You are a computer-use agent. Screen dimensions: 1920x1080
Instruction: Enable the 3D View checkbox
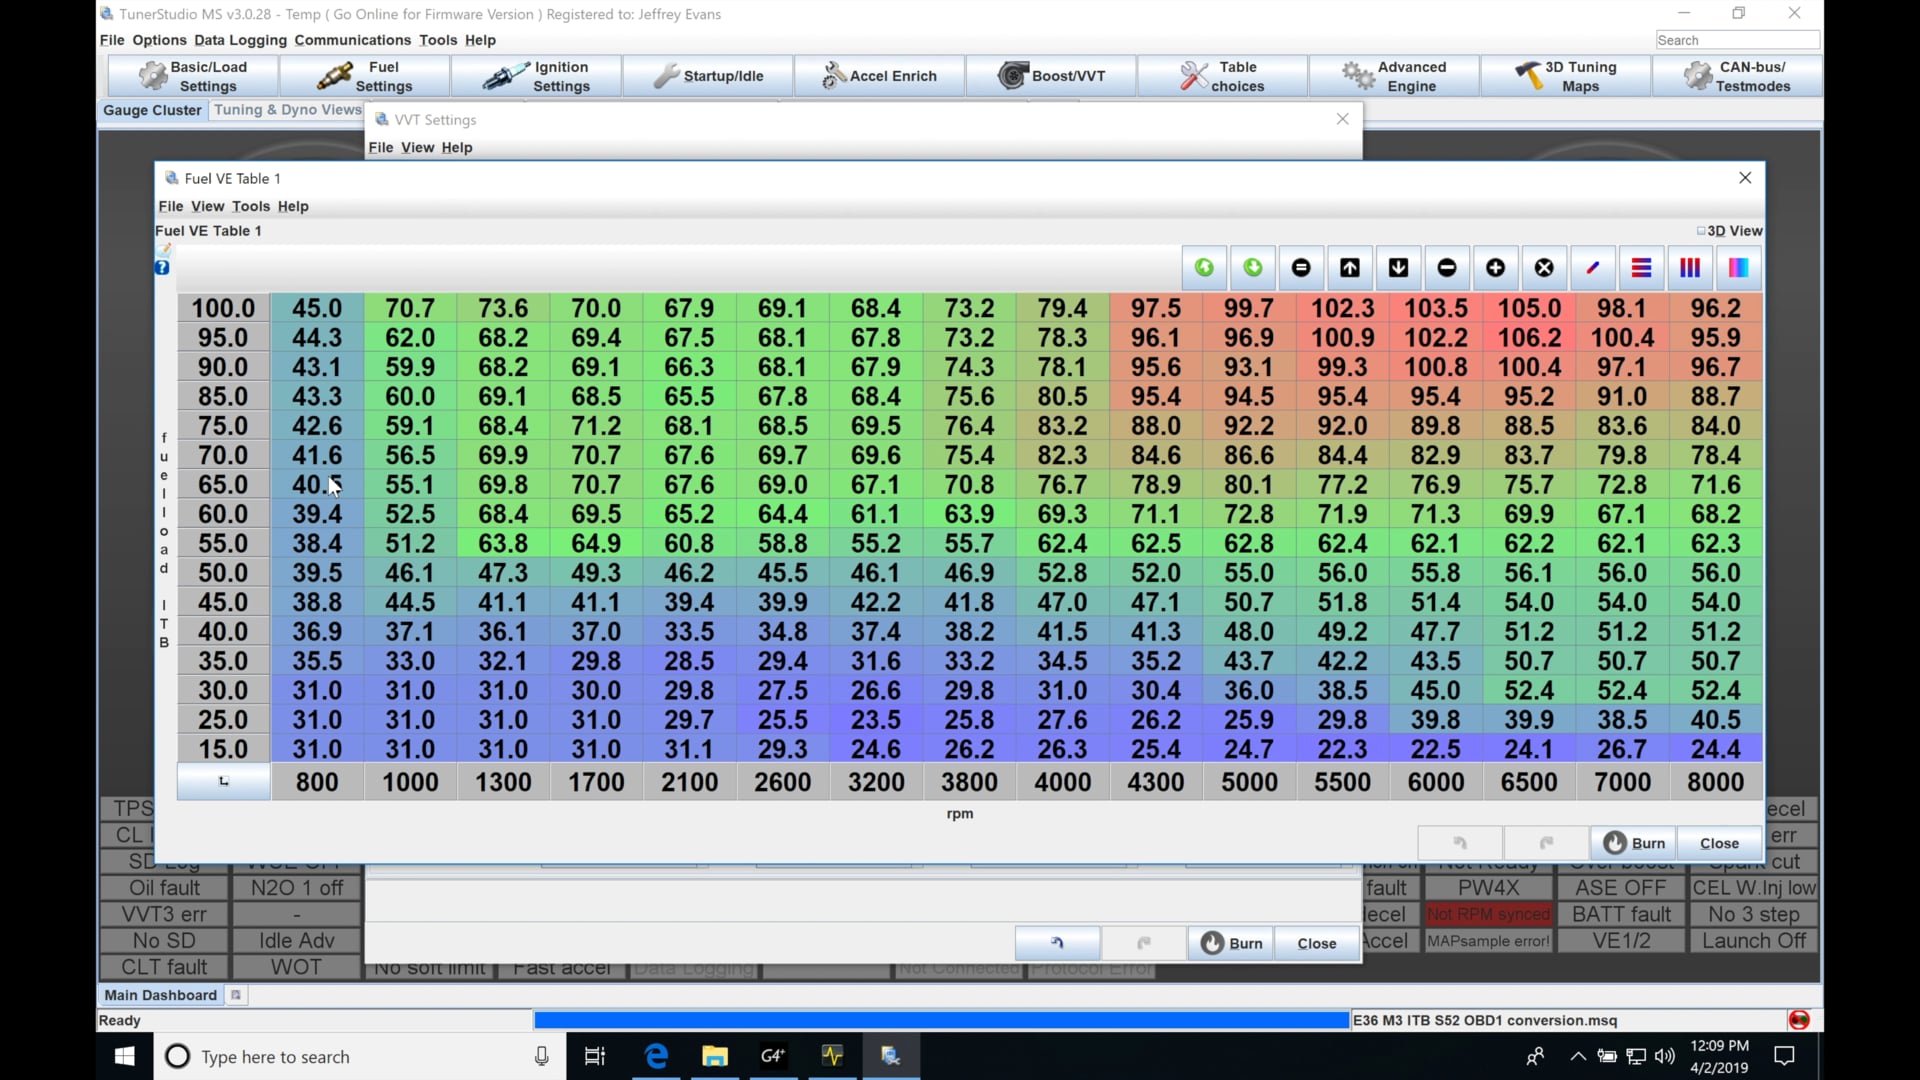pyautogui.click(x=1701, y=230)
